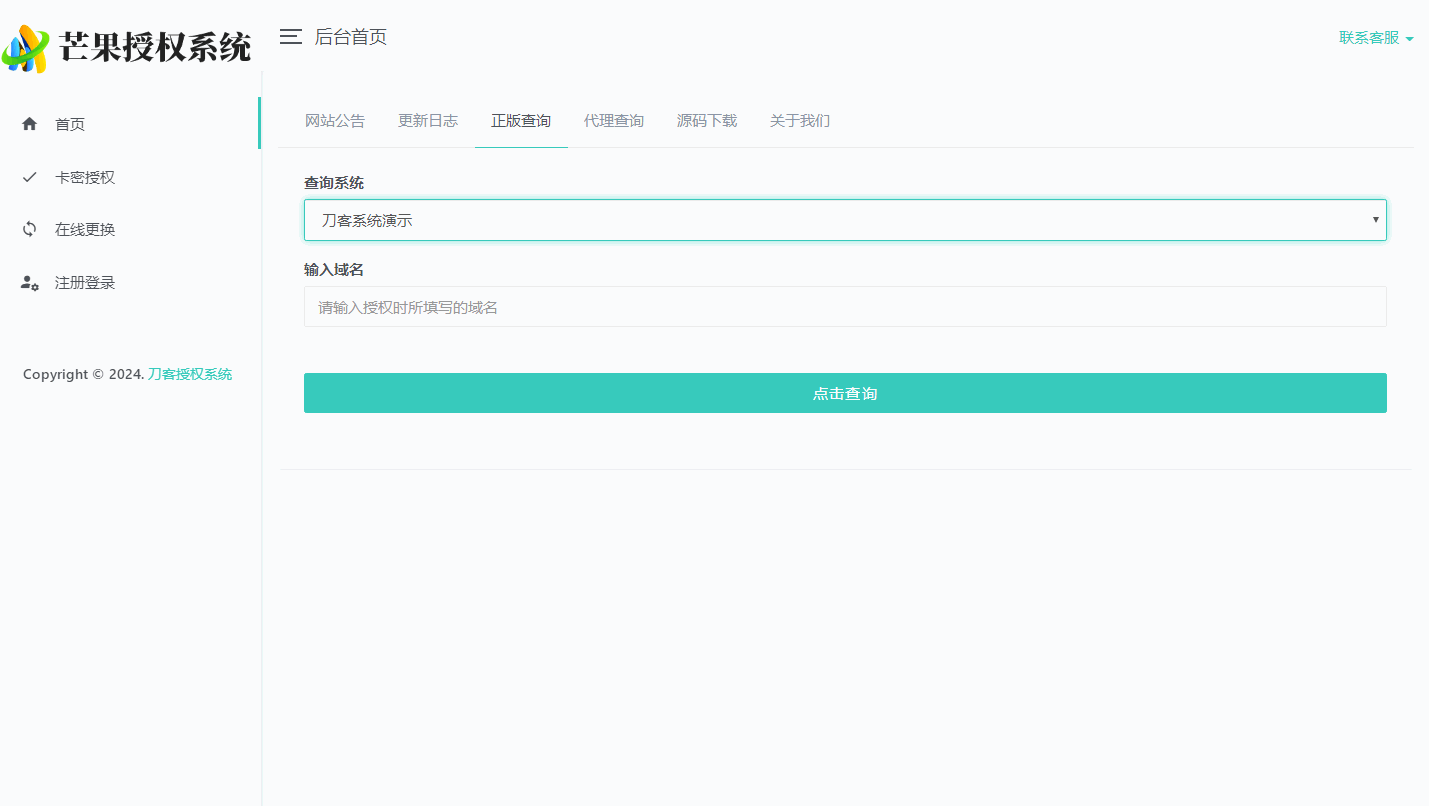Open the 联系客服 dropdown menu
The image size is (1429, 806).
(1375, 38)
